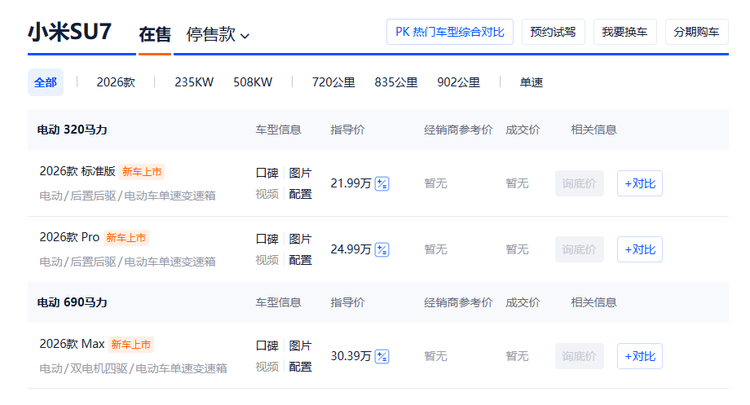Open PK 热门车型综合对比
Image resolution: width=750 pixels, height=405 pixels.
point(449,32)
